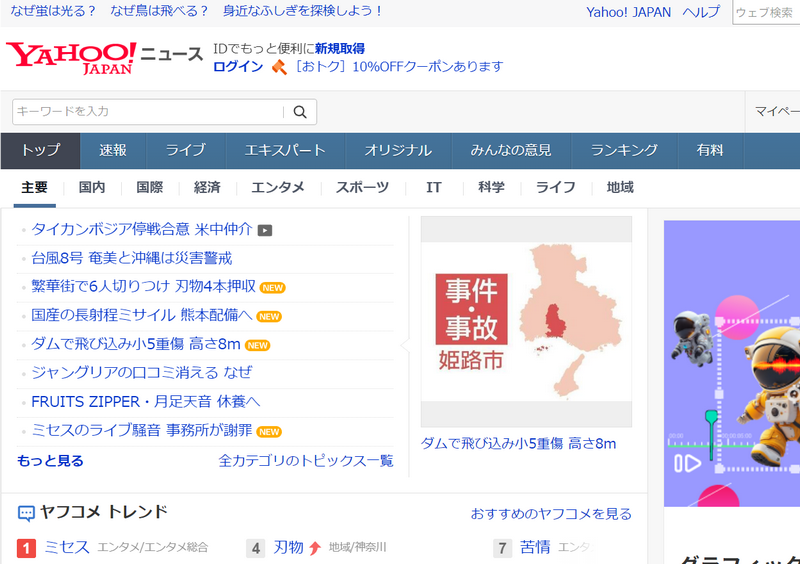Open the IT category
This screenshot has width=800, height=564.
point(434,188)
